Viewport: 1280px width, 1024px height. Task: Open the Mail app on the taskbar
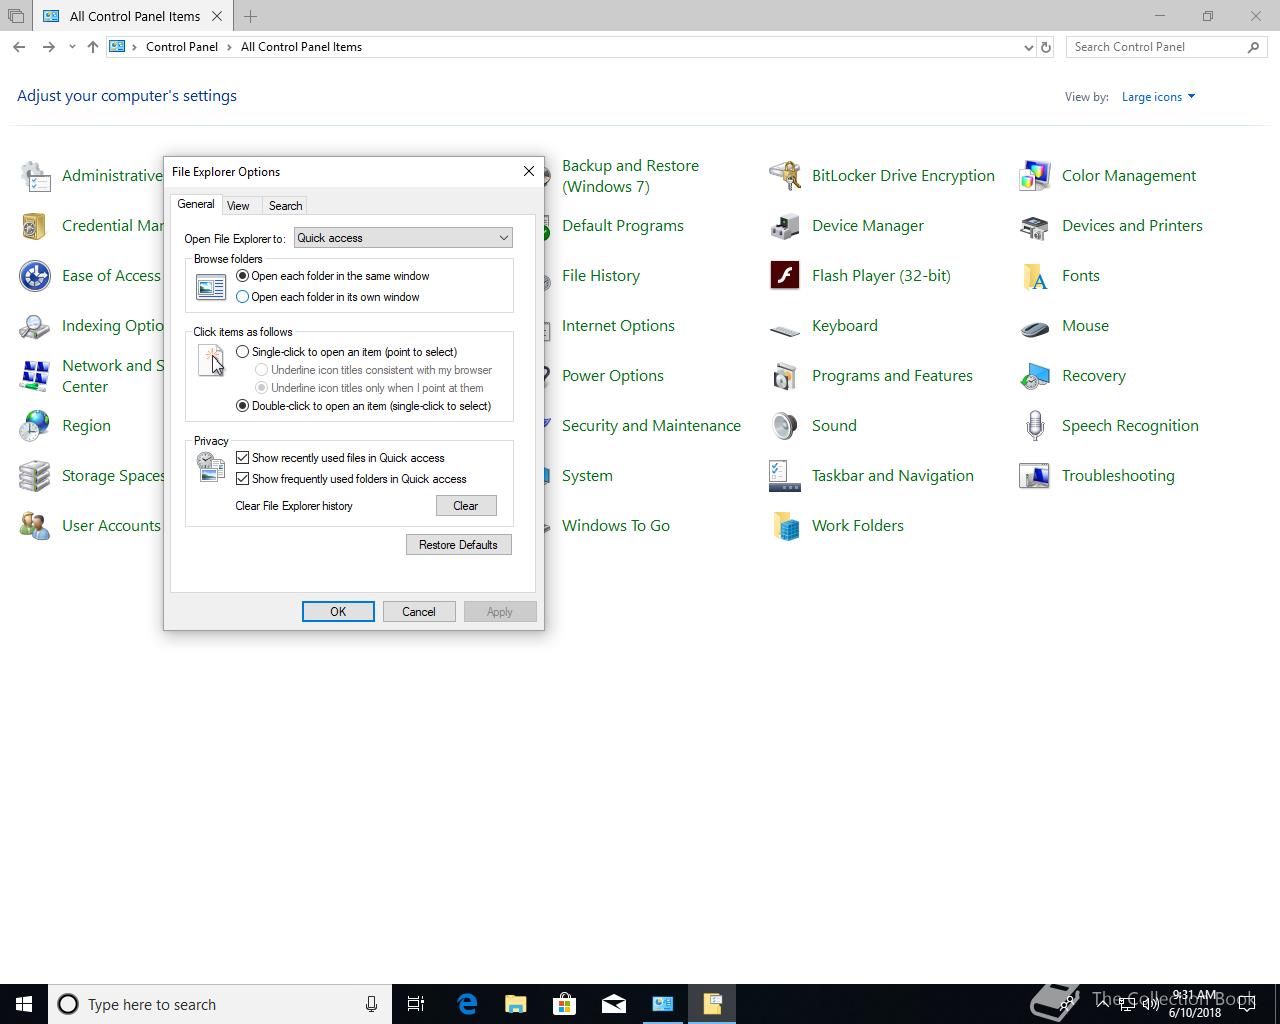point(614,1004)
